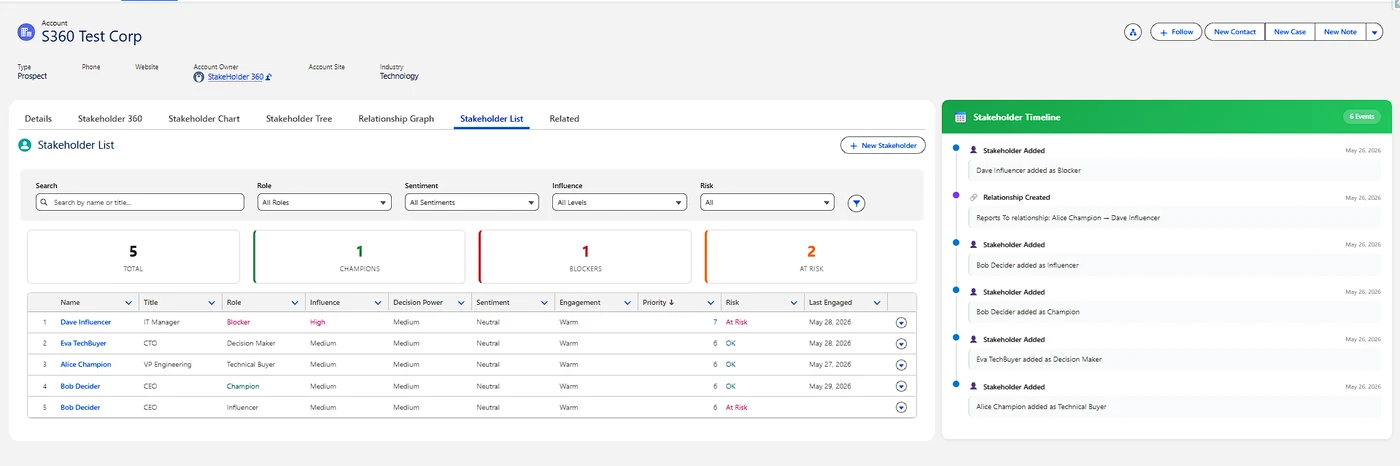Open Bob Decider link in the Champion row

click(x=80, y=386)
